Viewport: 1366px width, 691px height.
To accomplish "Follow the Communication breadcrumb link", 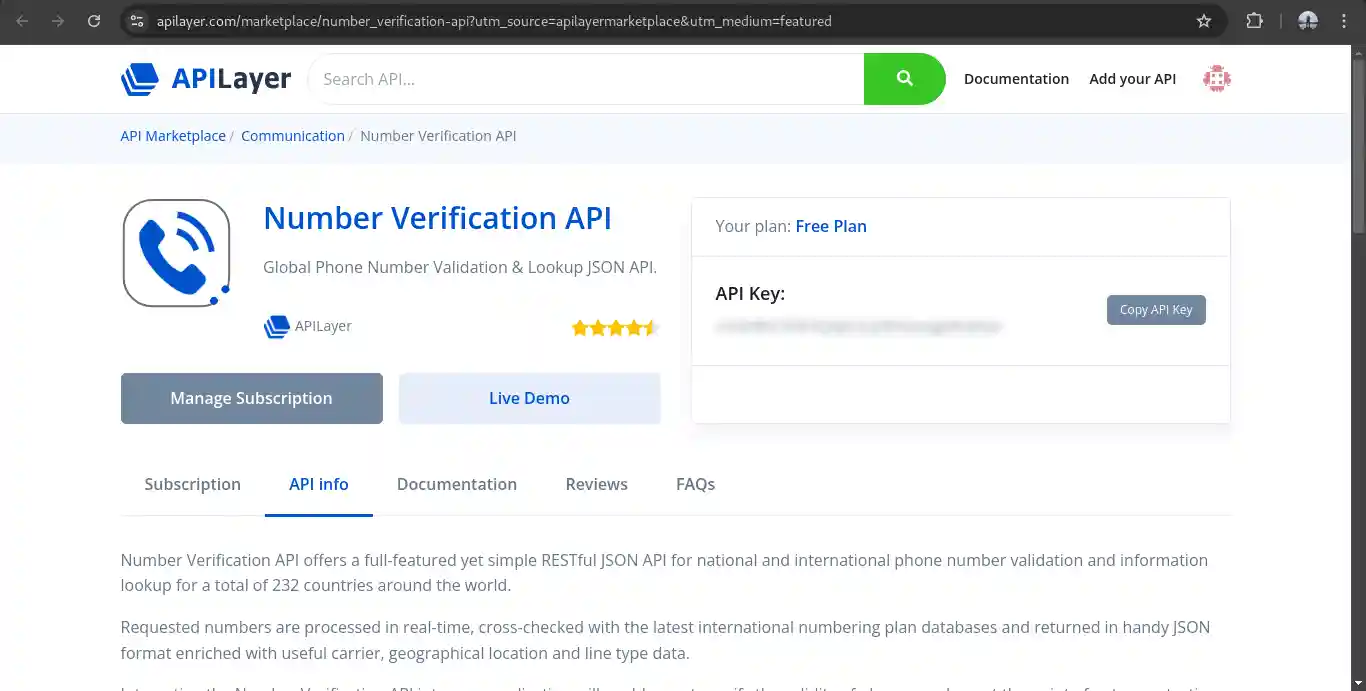I will tap(293, 136).
